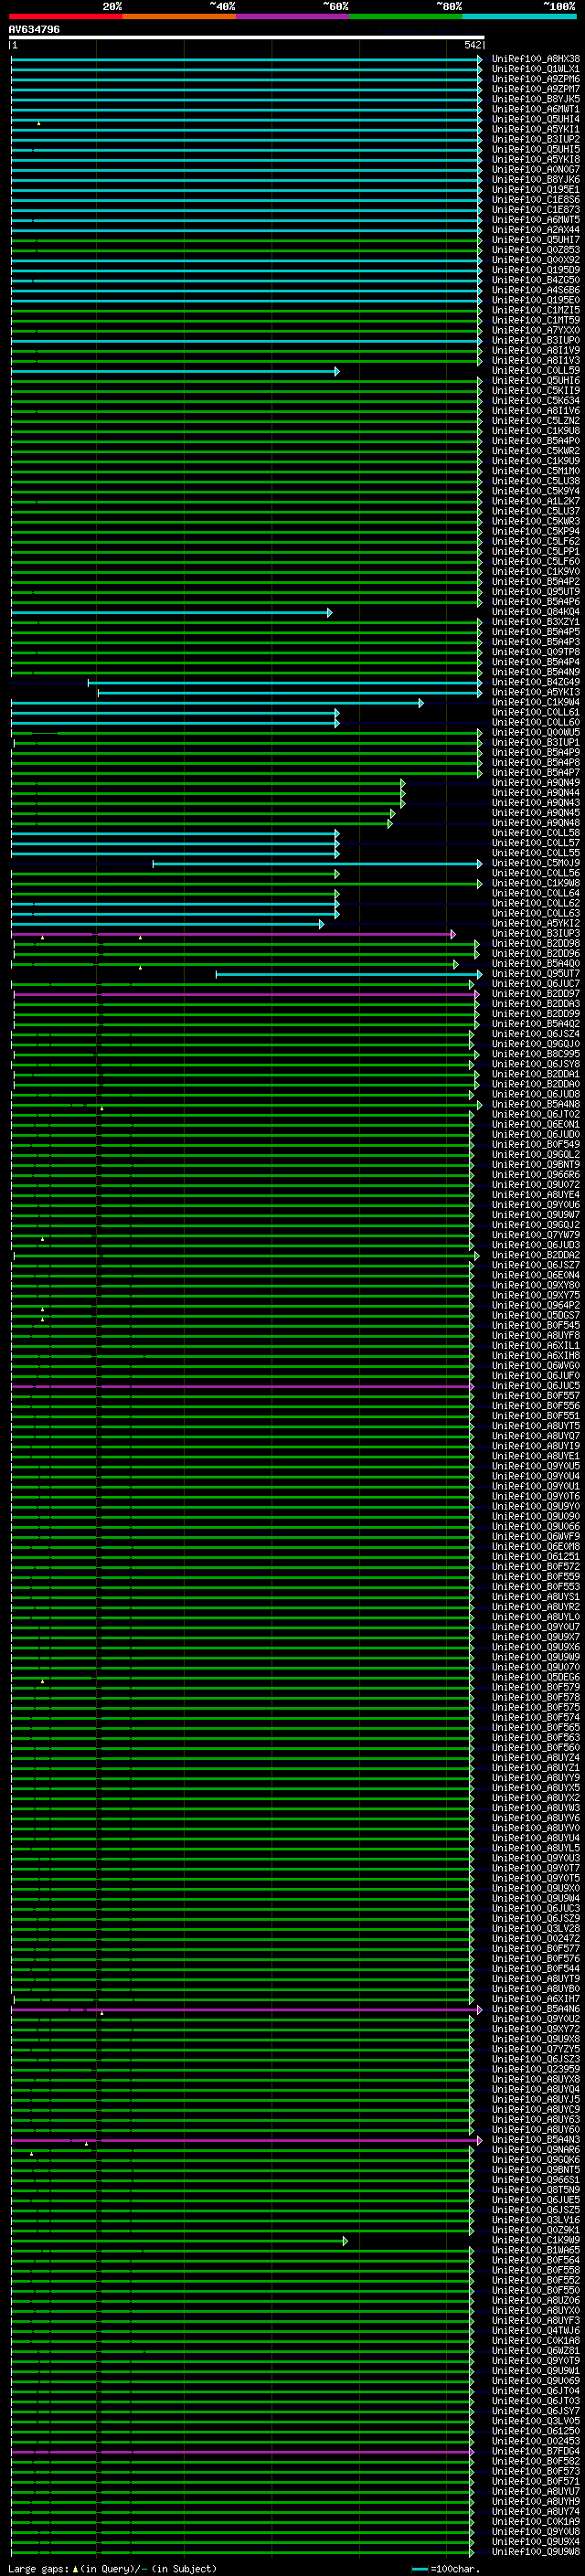Click the UniRef100_Q0Z853 label

535,250
